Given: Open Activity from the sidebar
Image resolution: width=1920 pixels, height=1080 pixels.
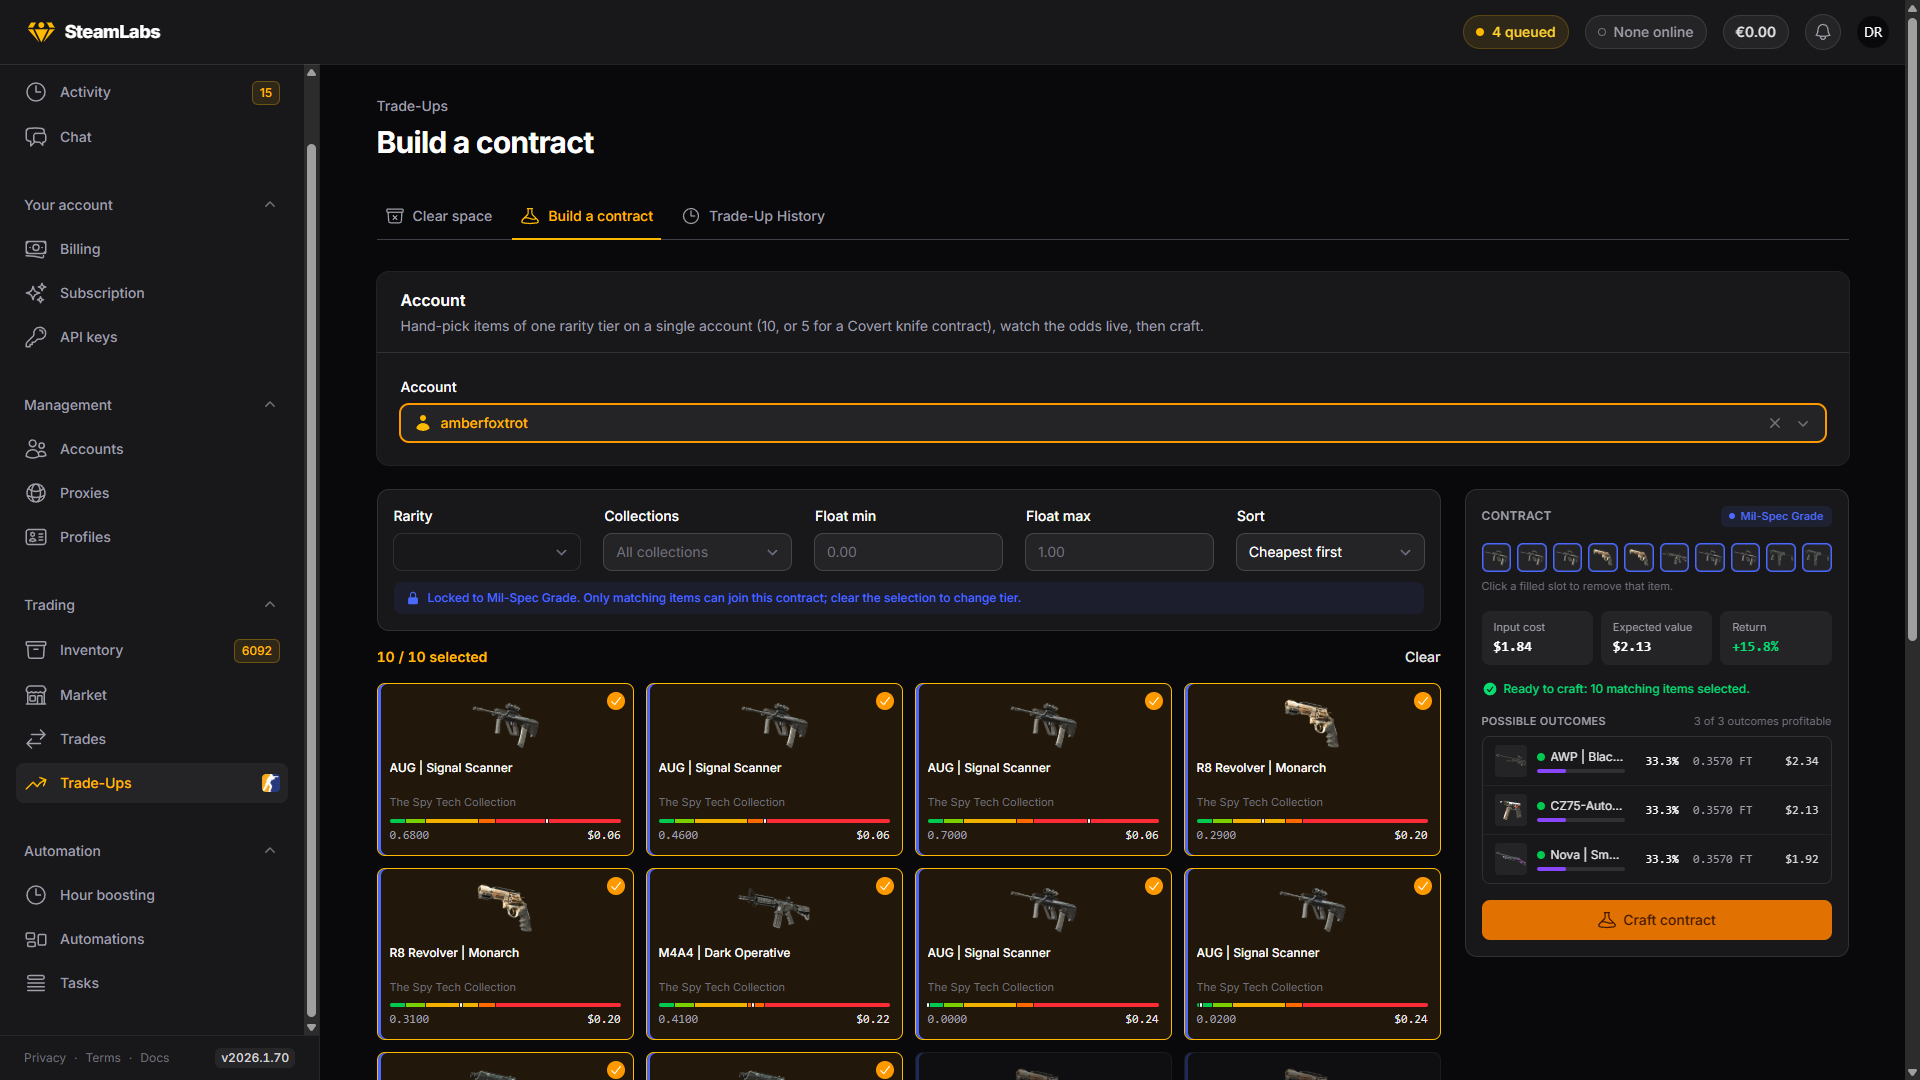Looking at the screenshot, I should tap(152, 92).
